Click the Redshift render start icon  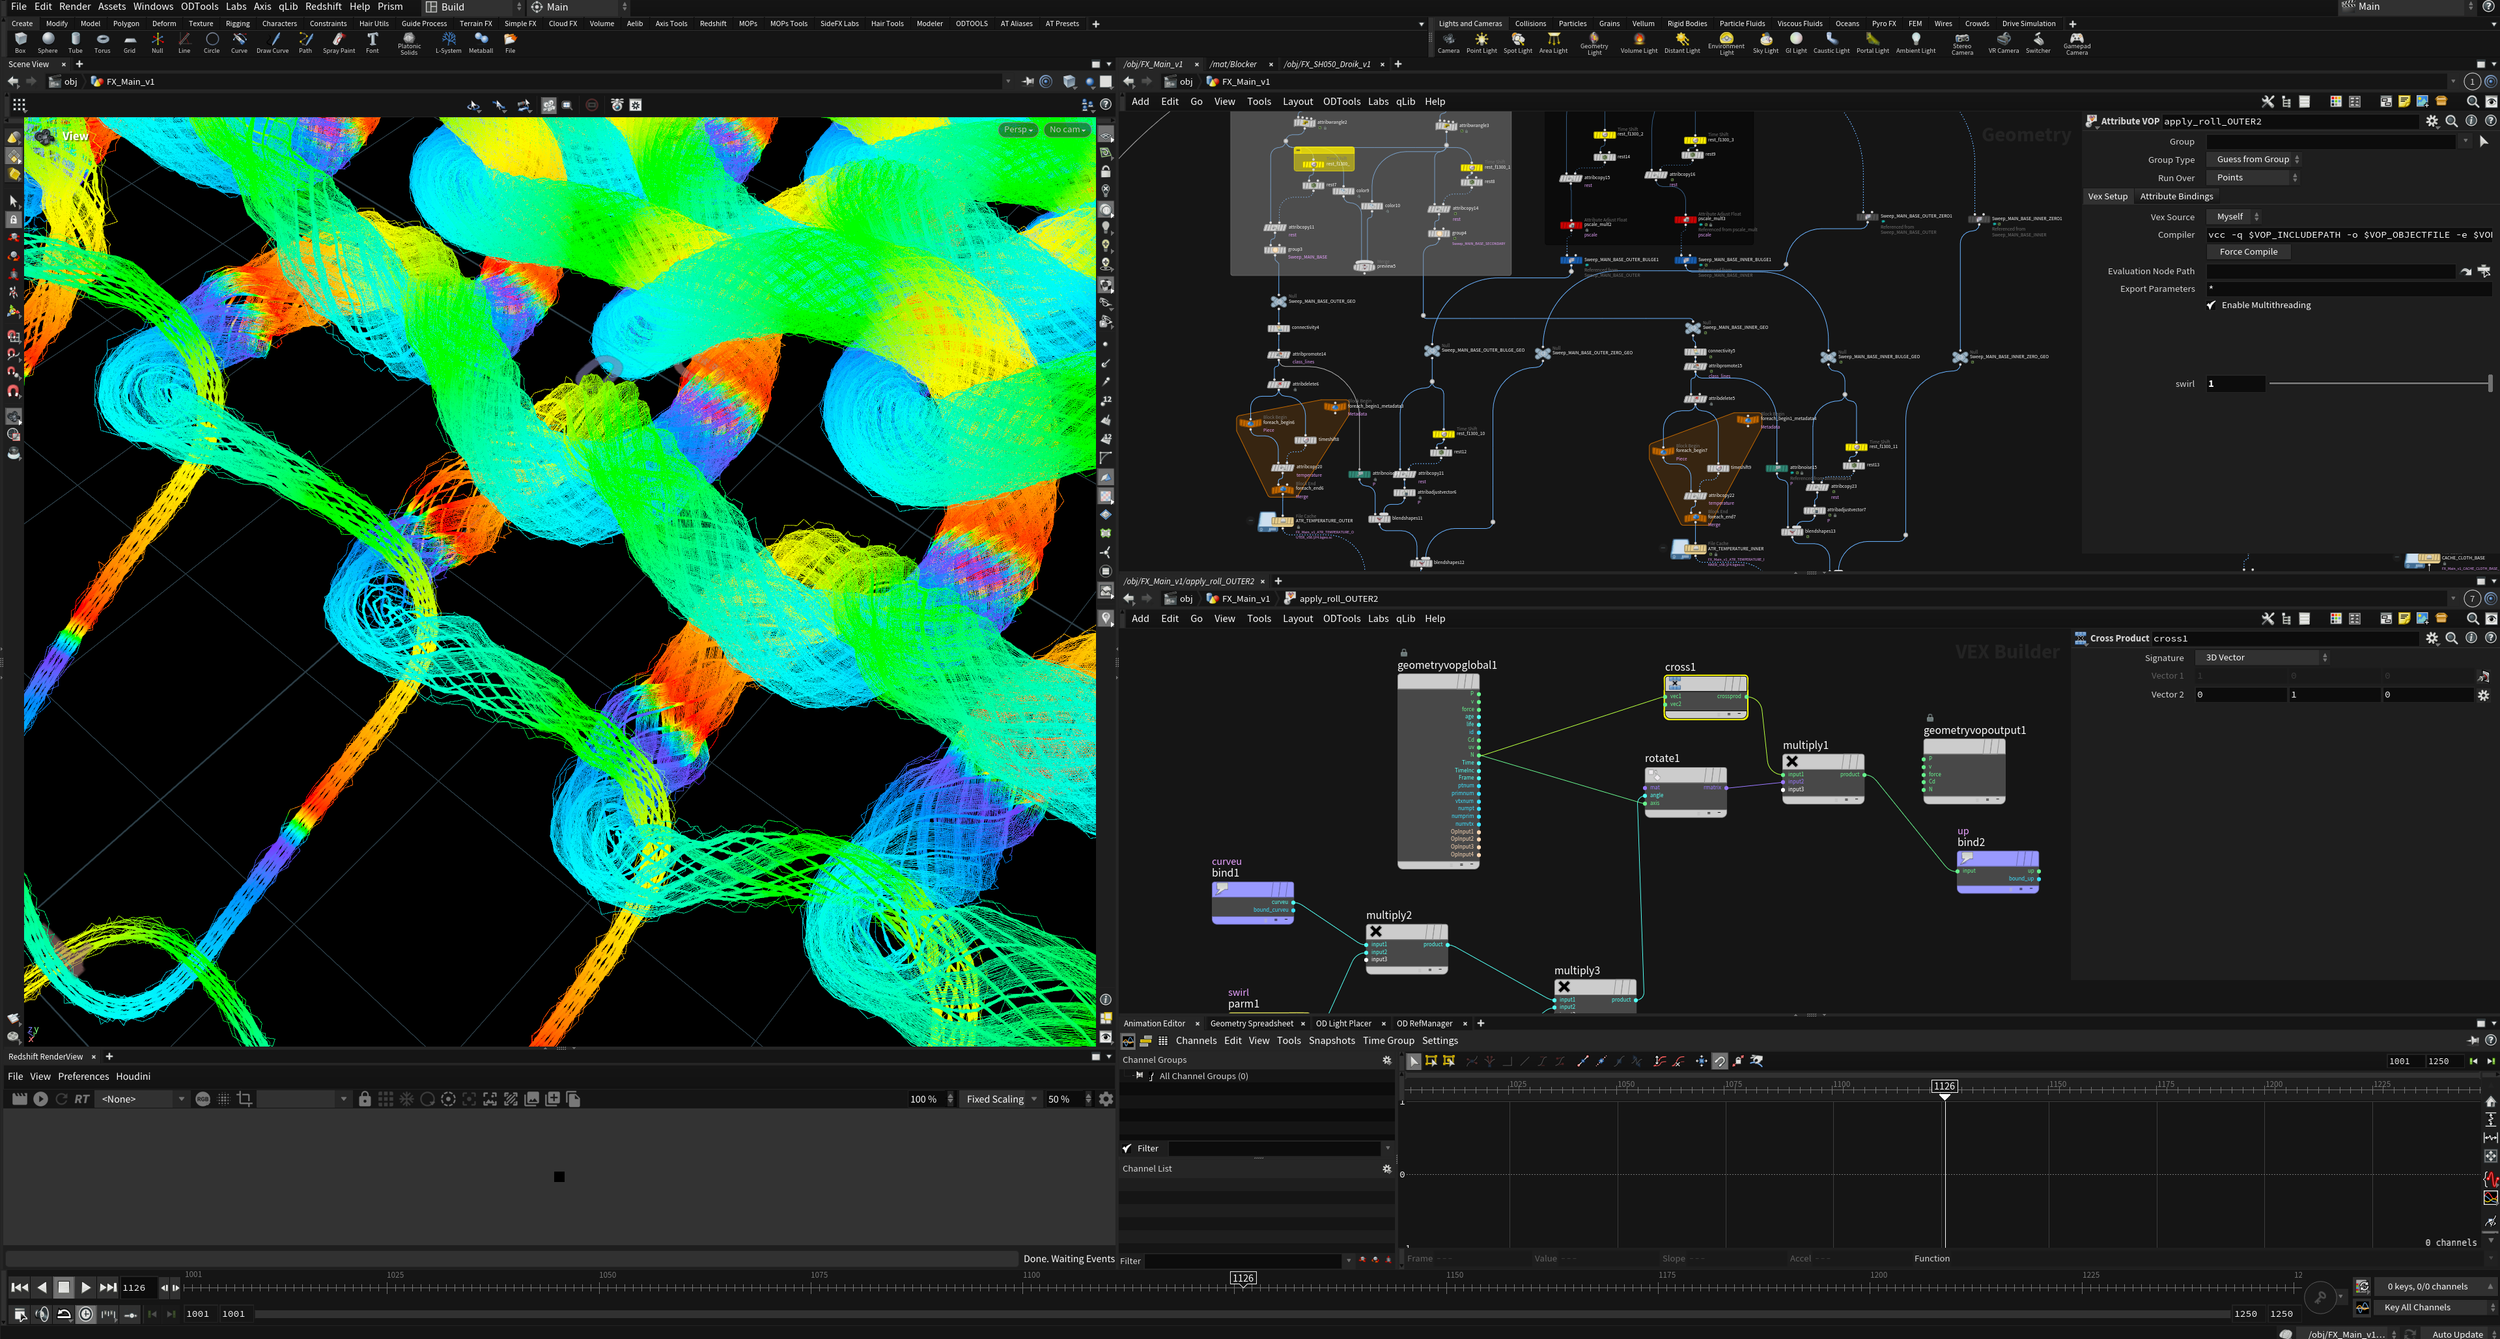click(40, 1099)
